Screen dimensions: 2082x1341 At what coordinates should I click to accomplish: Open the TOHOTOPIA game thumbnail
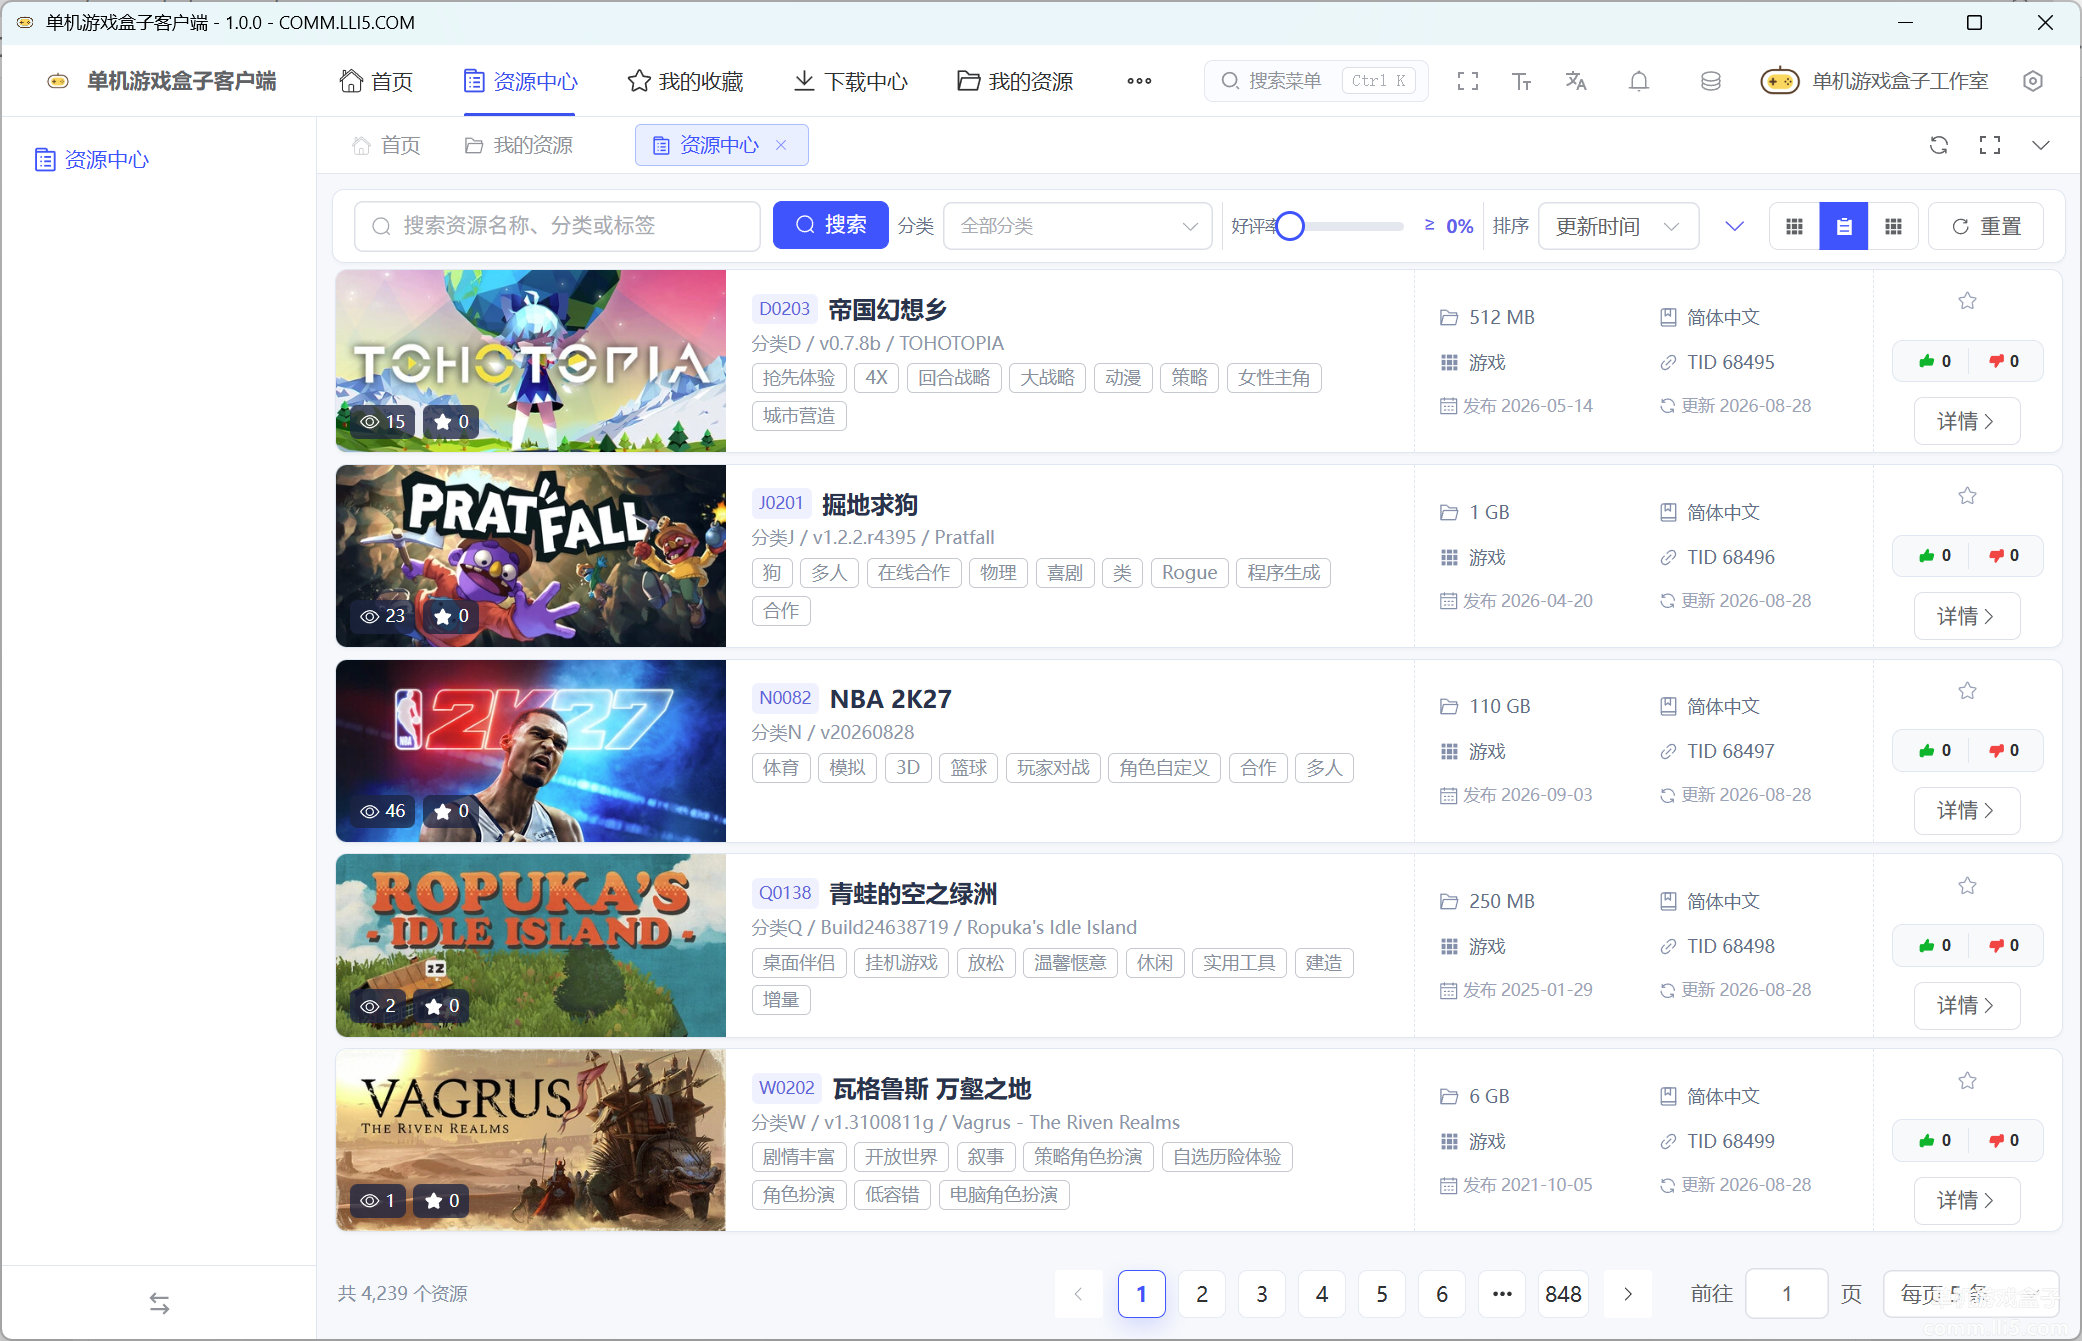pos(531,361)
